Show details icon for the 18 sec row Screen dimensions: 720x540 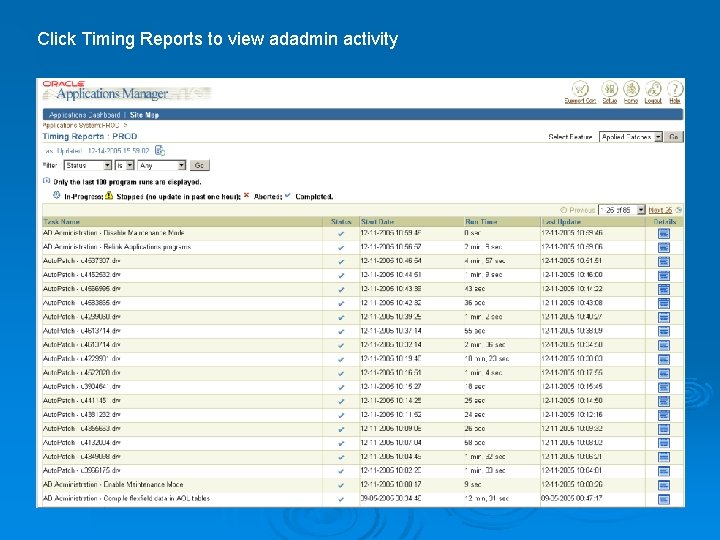coord(664,387)
